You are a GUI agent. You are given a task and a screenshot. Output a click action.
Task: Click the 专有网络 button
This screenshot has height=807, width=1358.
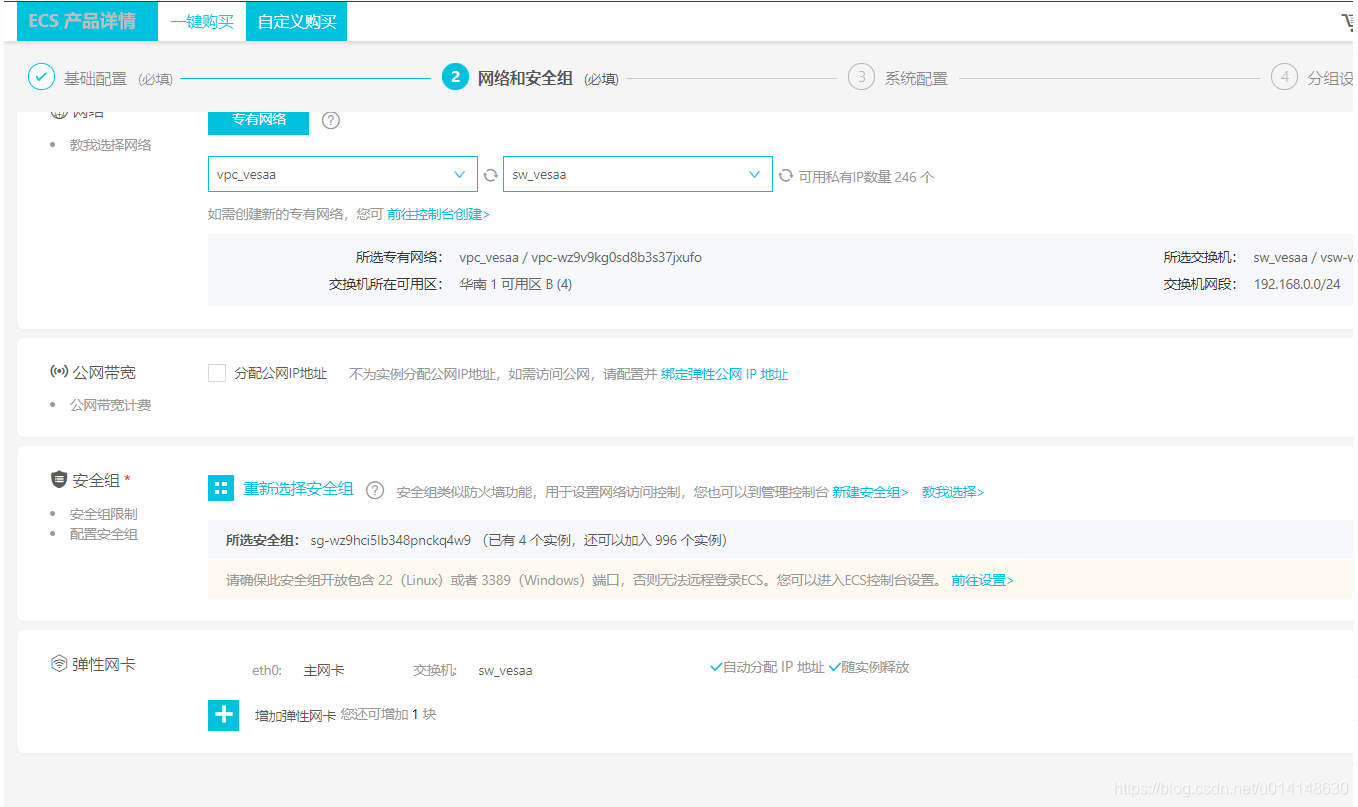click(258, 120)
